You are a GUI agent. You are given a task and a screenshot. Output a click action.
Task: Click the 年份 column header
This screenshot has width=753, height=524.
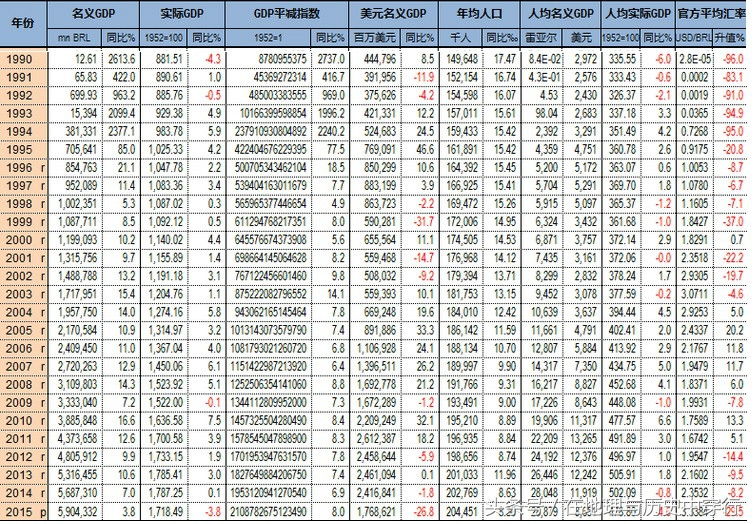(x=23, y=24)
